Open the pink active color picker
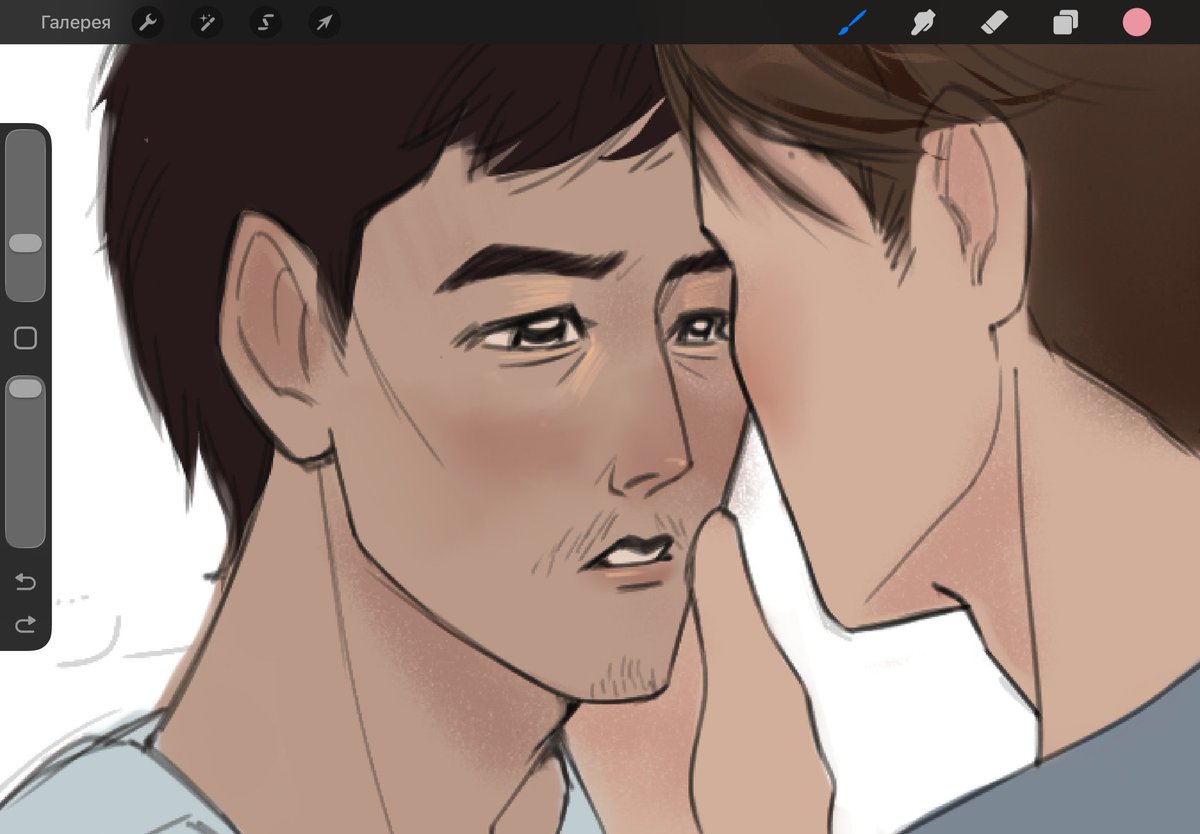This screenshot has height=834, width=1200. (1136, 22)
